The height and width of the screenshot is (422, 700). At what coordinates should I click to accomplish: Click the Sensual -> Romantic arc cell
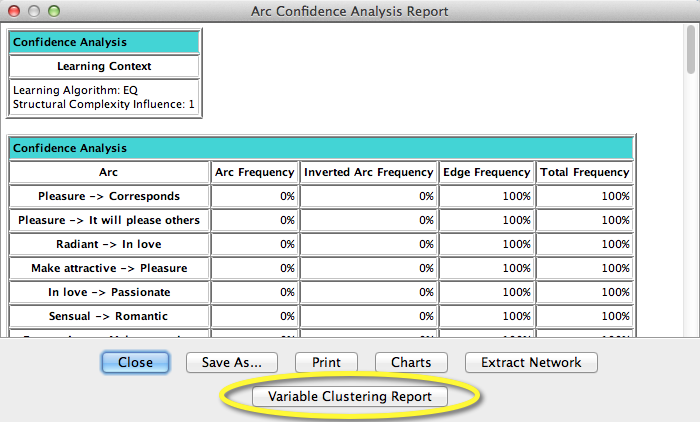coord(109,316)
